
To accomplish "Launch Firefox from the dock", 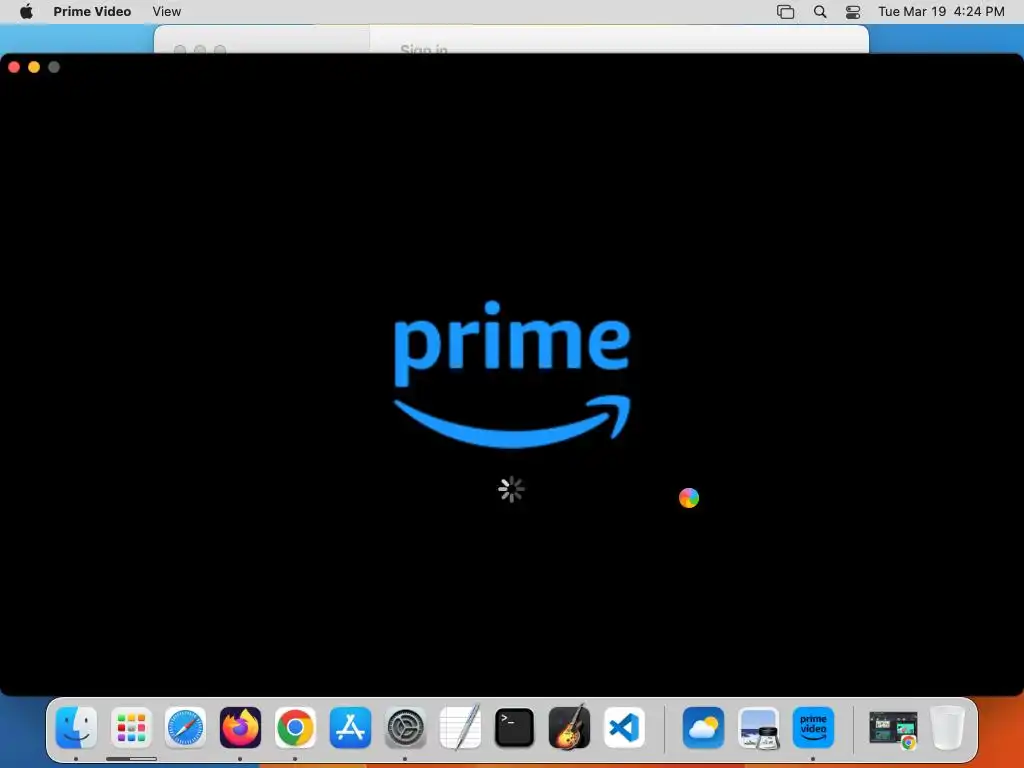I will [x=240, y=727].
